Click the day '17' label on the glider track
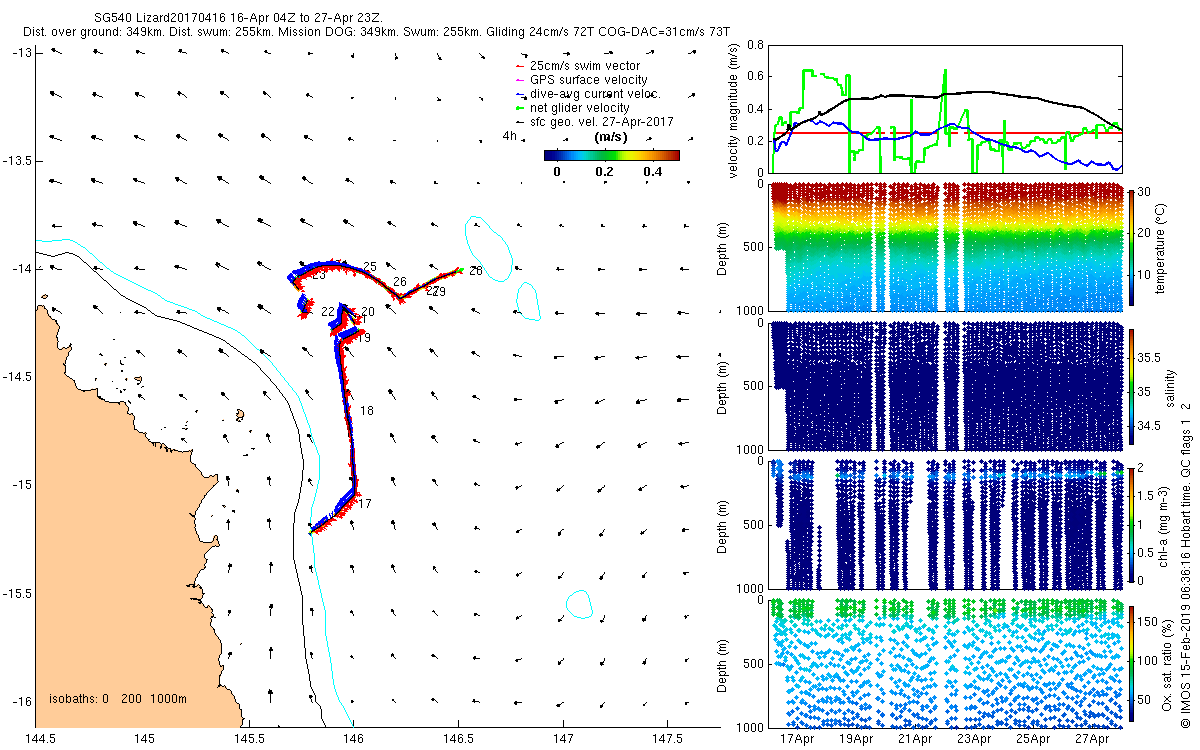The height and width of the screenshot is (750, 1200). (365, 504)
